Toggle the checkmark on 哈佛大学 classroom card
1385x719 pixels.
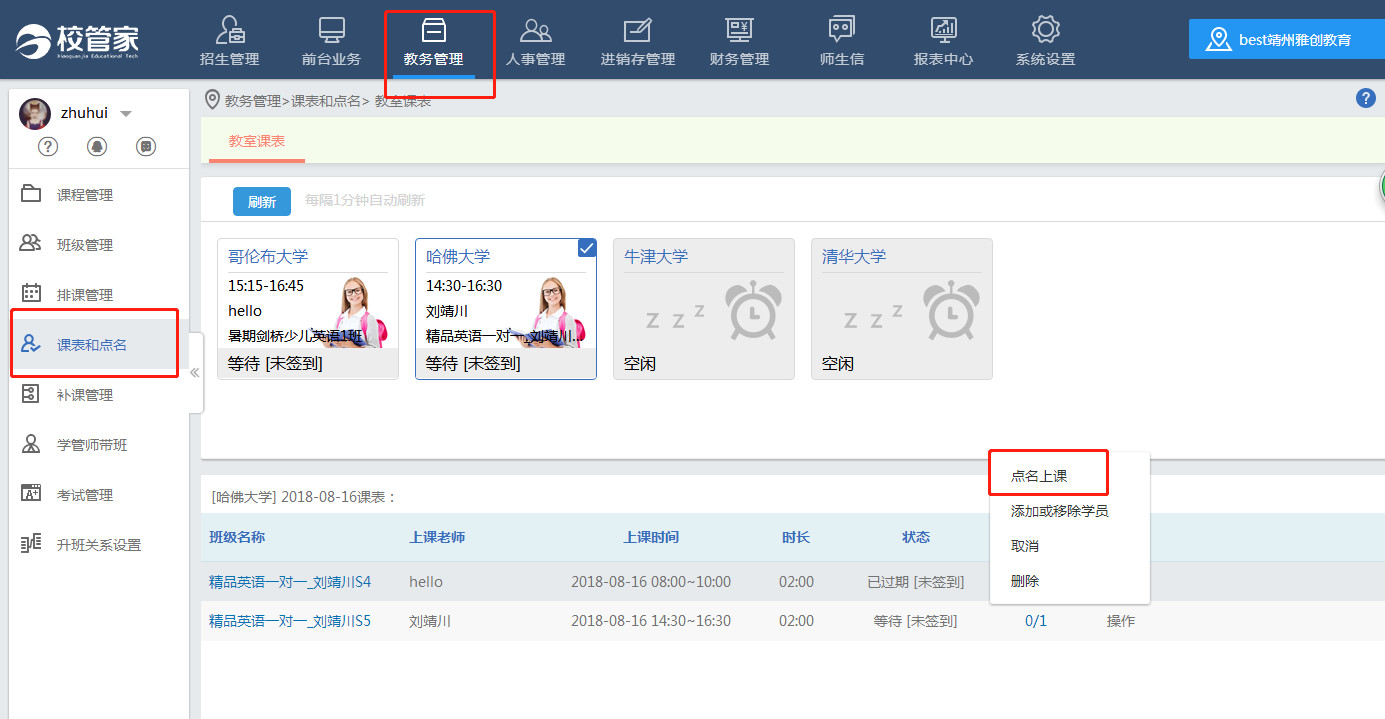(x=587, y=248)
